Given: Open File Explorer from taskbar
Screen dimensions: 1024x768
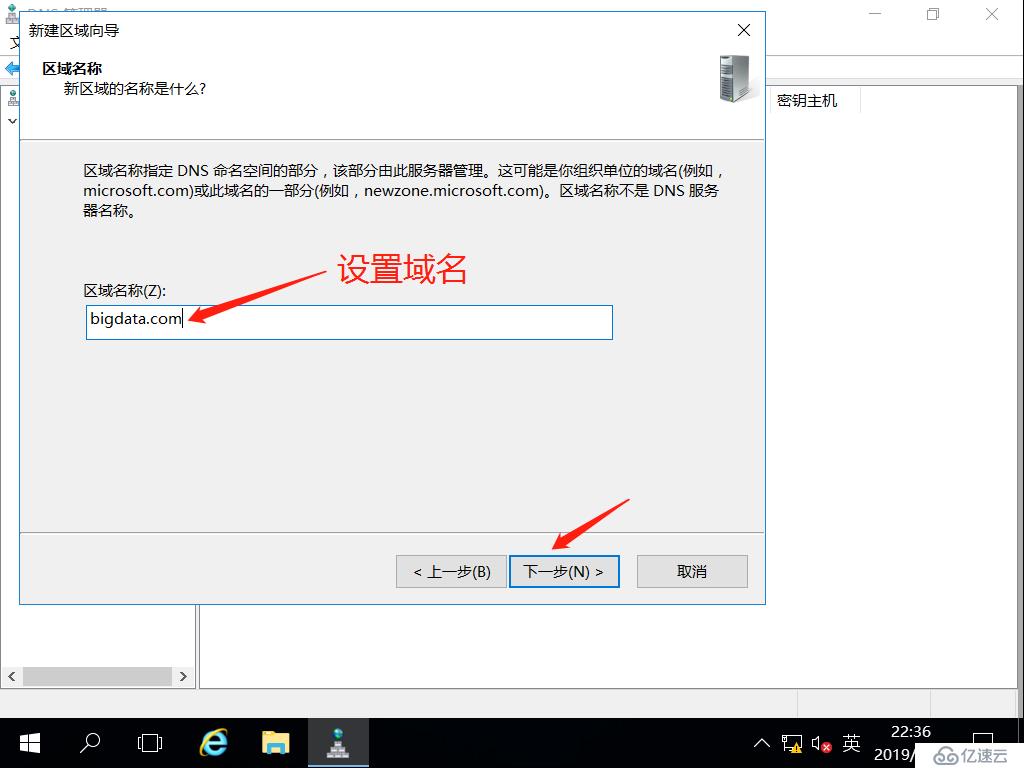Looking at the screenshot, I should [x=276, y=743].
